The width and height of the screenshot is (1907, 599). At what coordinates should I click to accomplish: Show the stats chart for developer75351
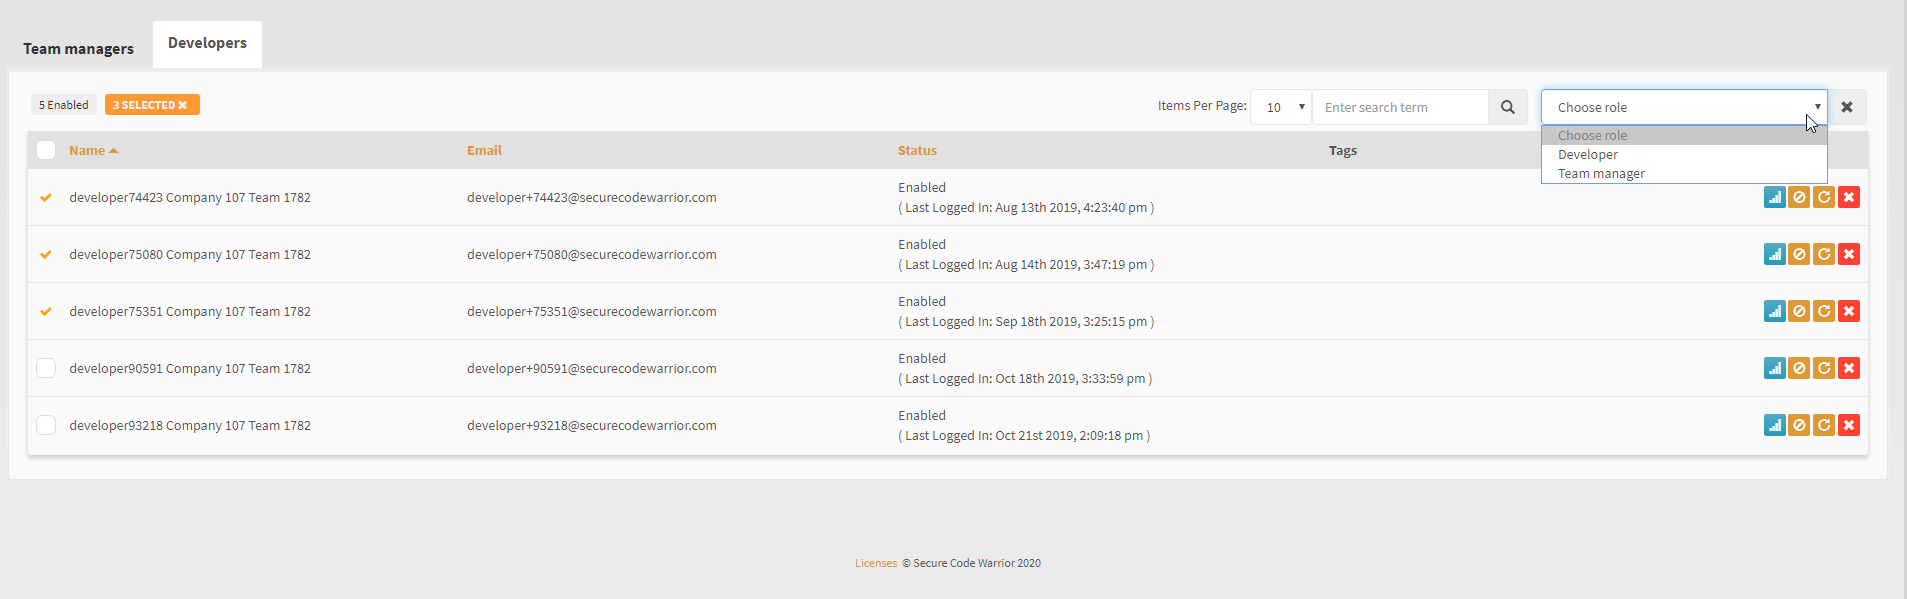coord(1775,311)
